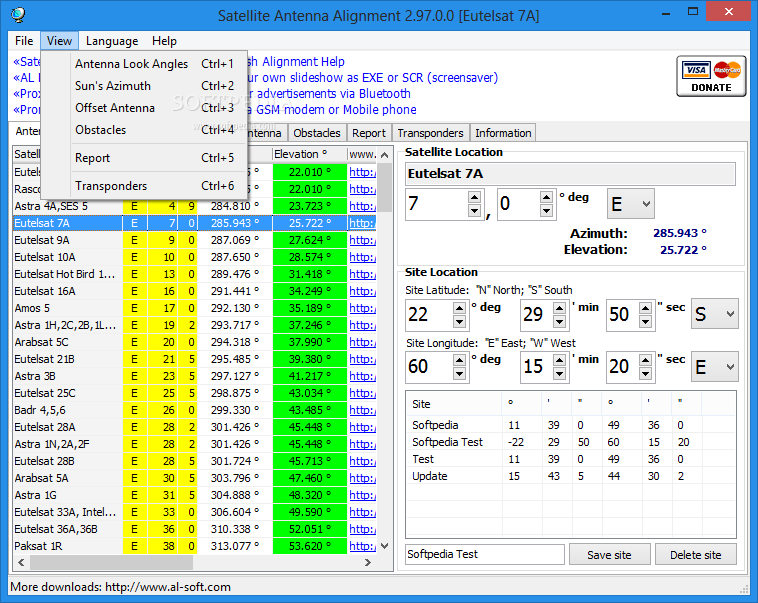Click the Eutelsat 7A satellite name field
The width and height of the screenshot is (758, 603).
[x=570, y=174]
